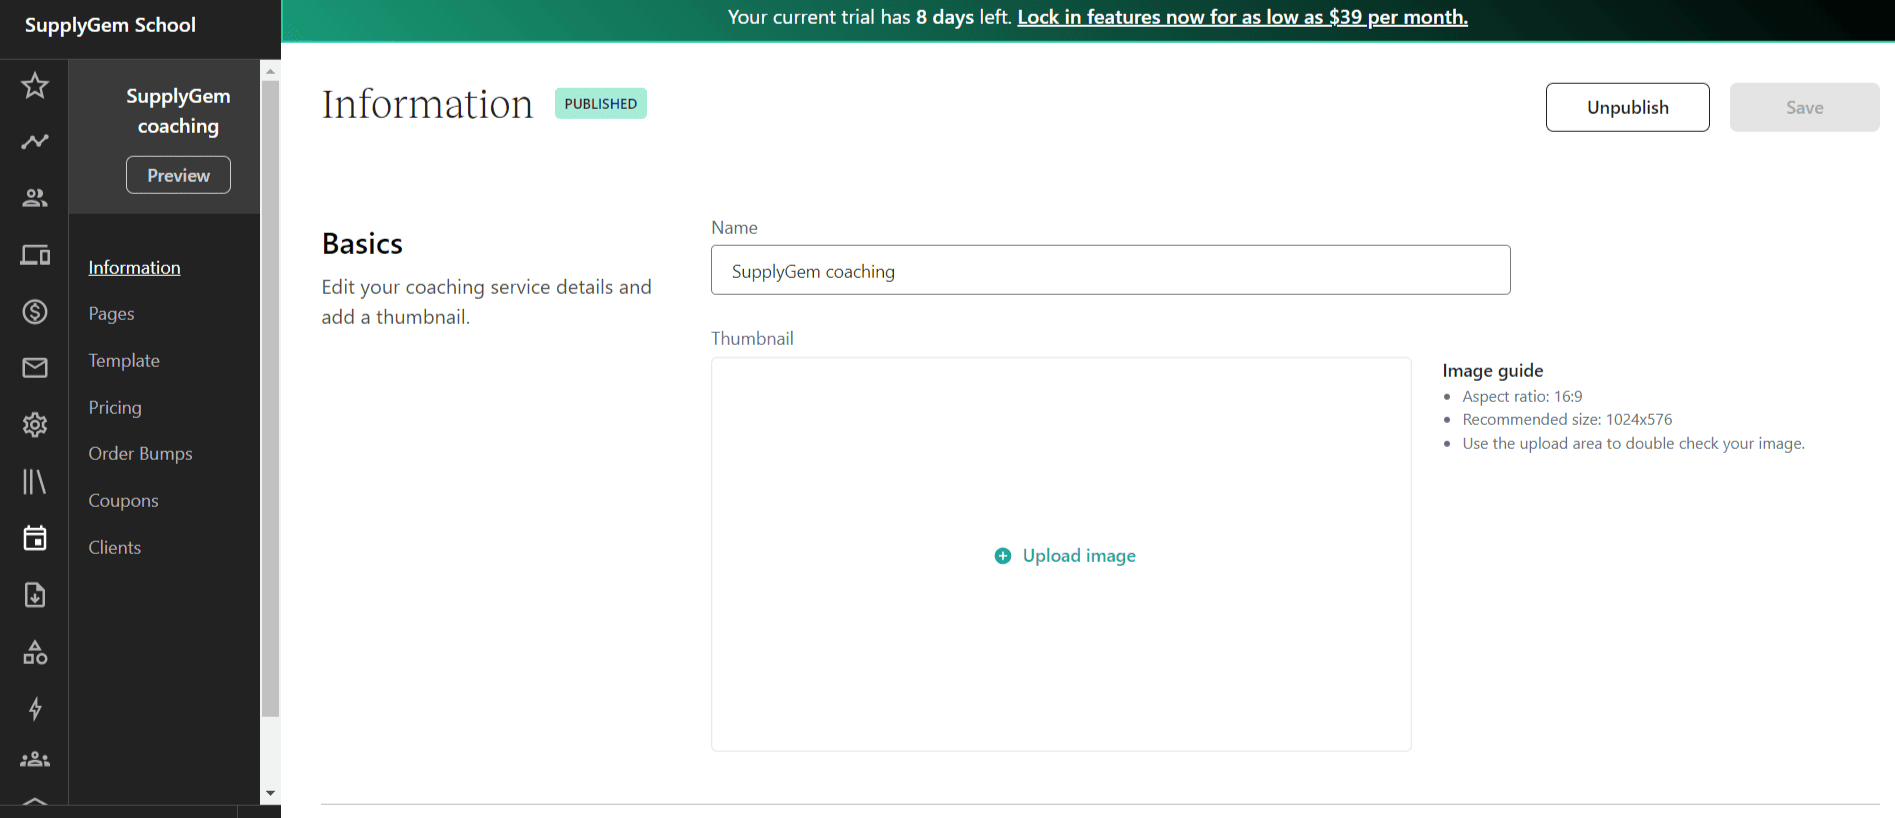Click the thumbnail upload area
Screen dimensions: 1895x818
(1061, 554)
